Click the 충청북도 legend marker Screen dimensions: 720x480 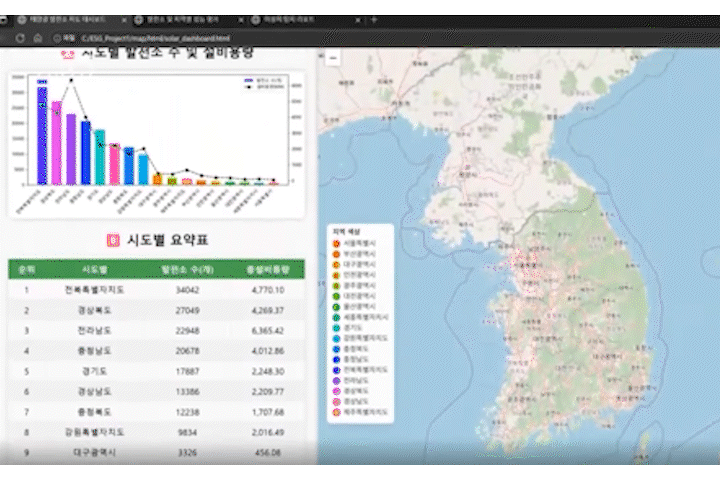point(336,349)
